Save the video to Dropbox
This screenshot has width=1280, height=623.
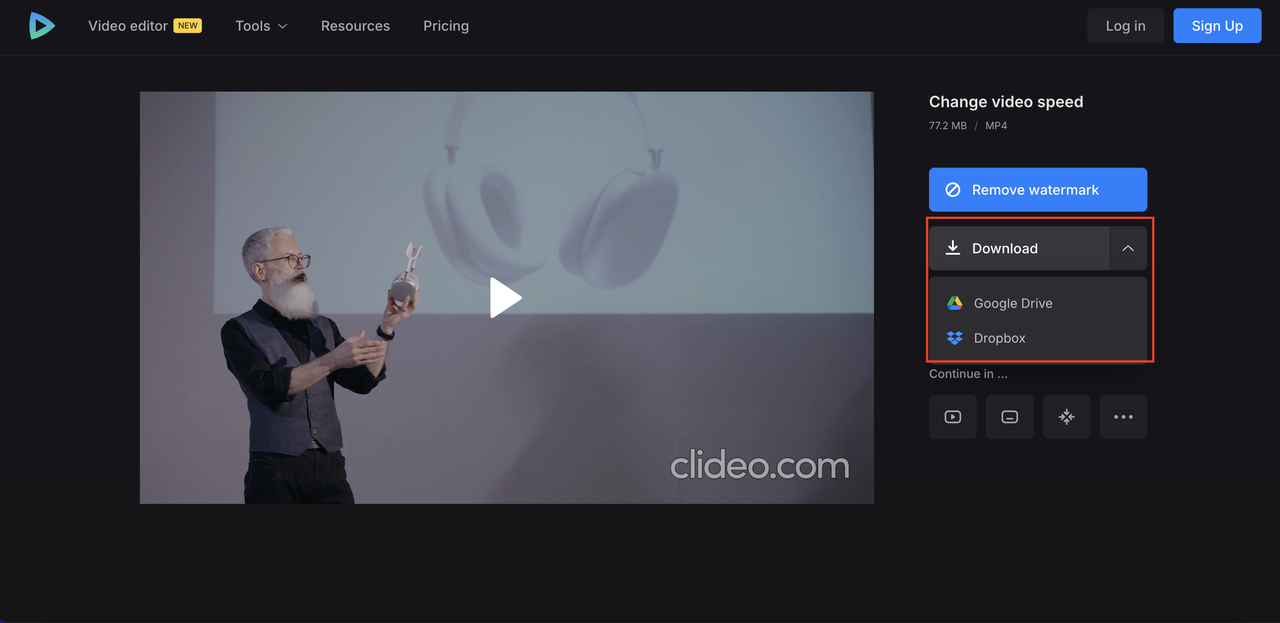coord(999,338)
